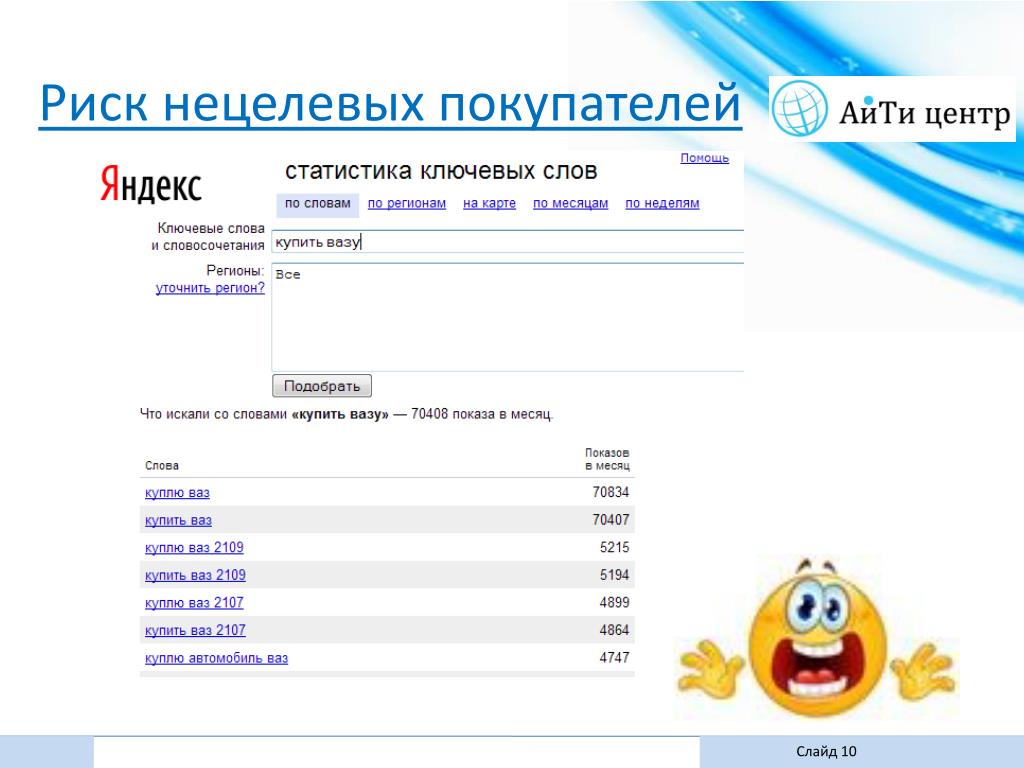Image resolution: width=1024 pixels, height=768 pixels.
Task: Click the АйТи центр globe logo
Action: (x=799, y=108)
